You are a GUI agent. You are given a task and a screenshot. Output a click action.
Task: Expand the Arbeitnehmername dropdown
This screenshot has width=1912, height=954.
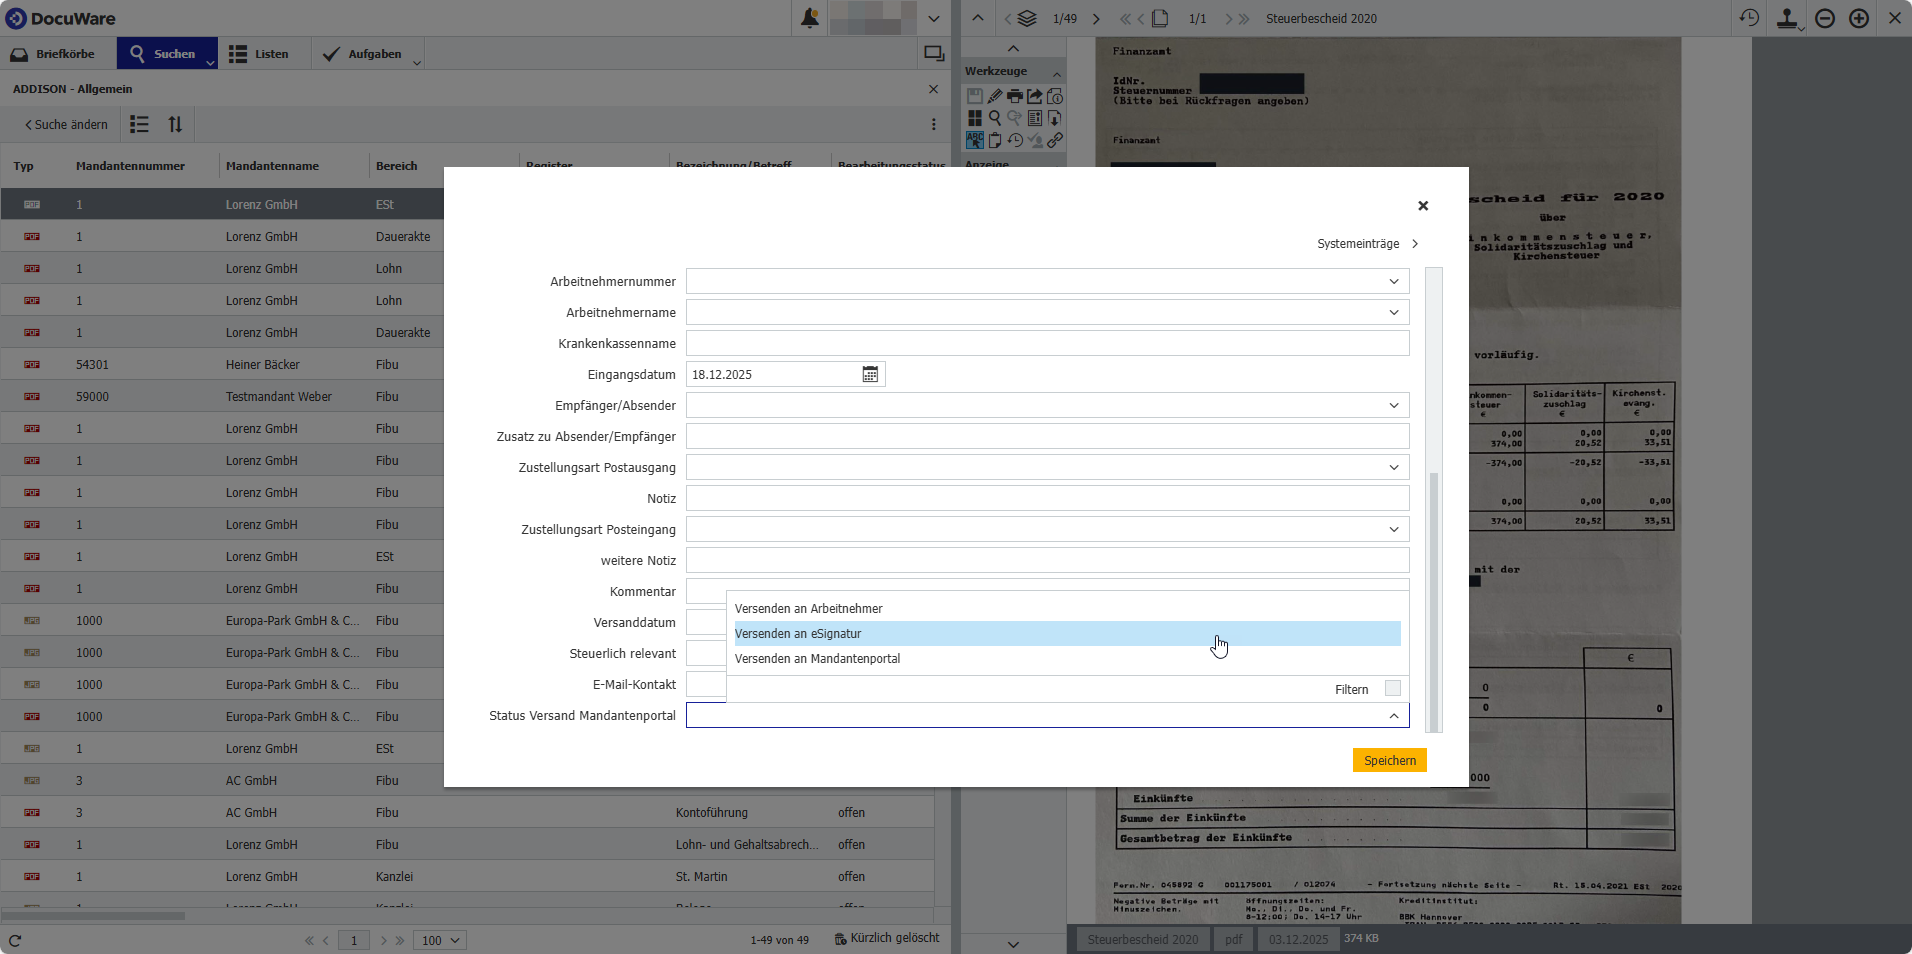pos(1394,313)
